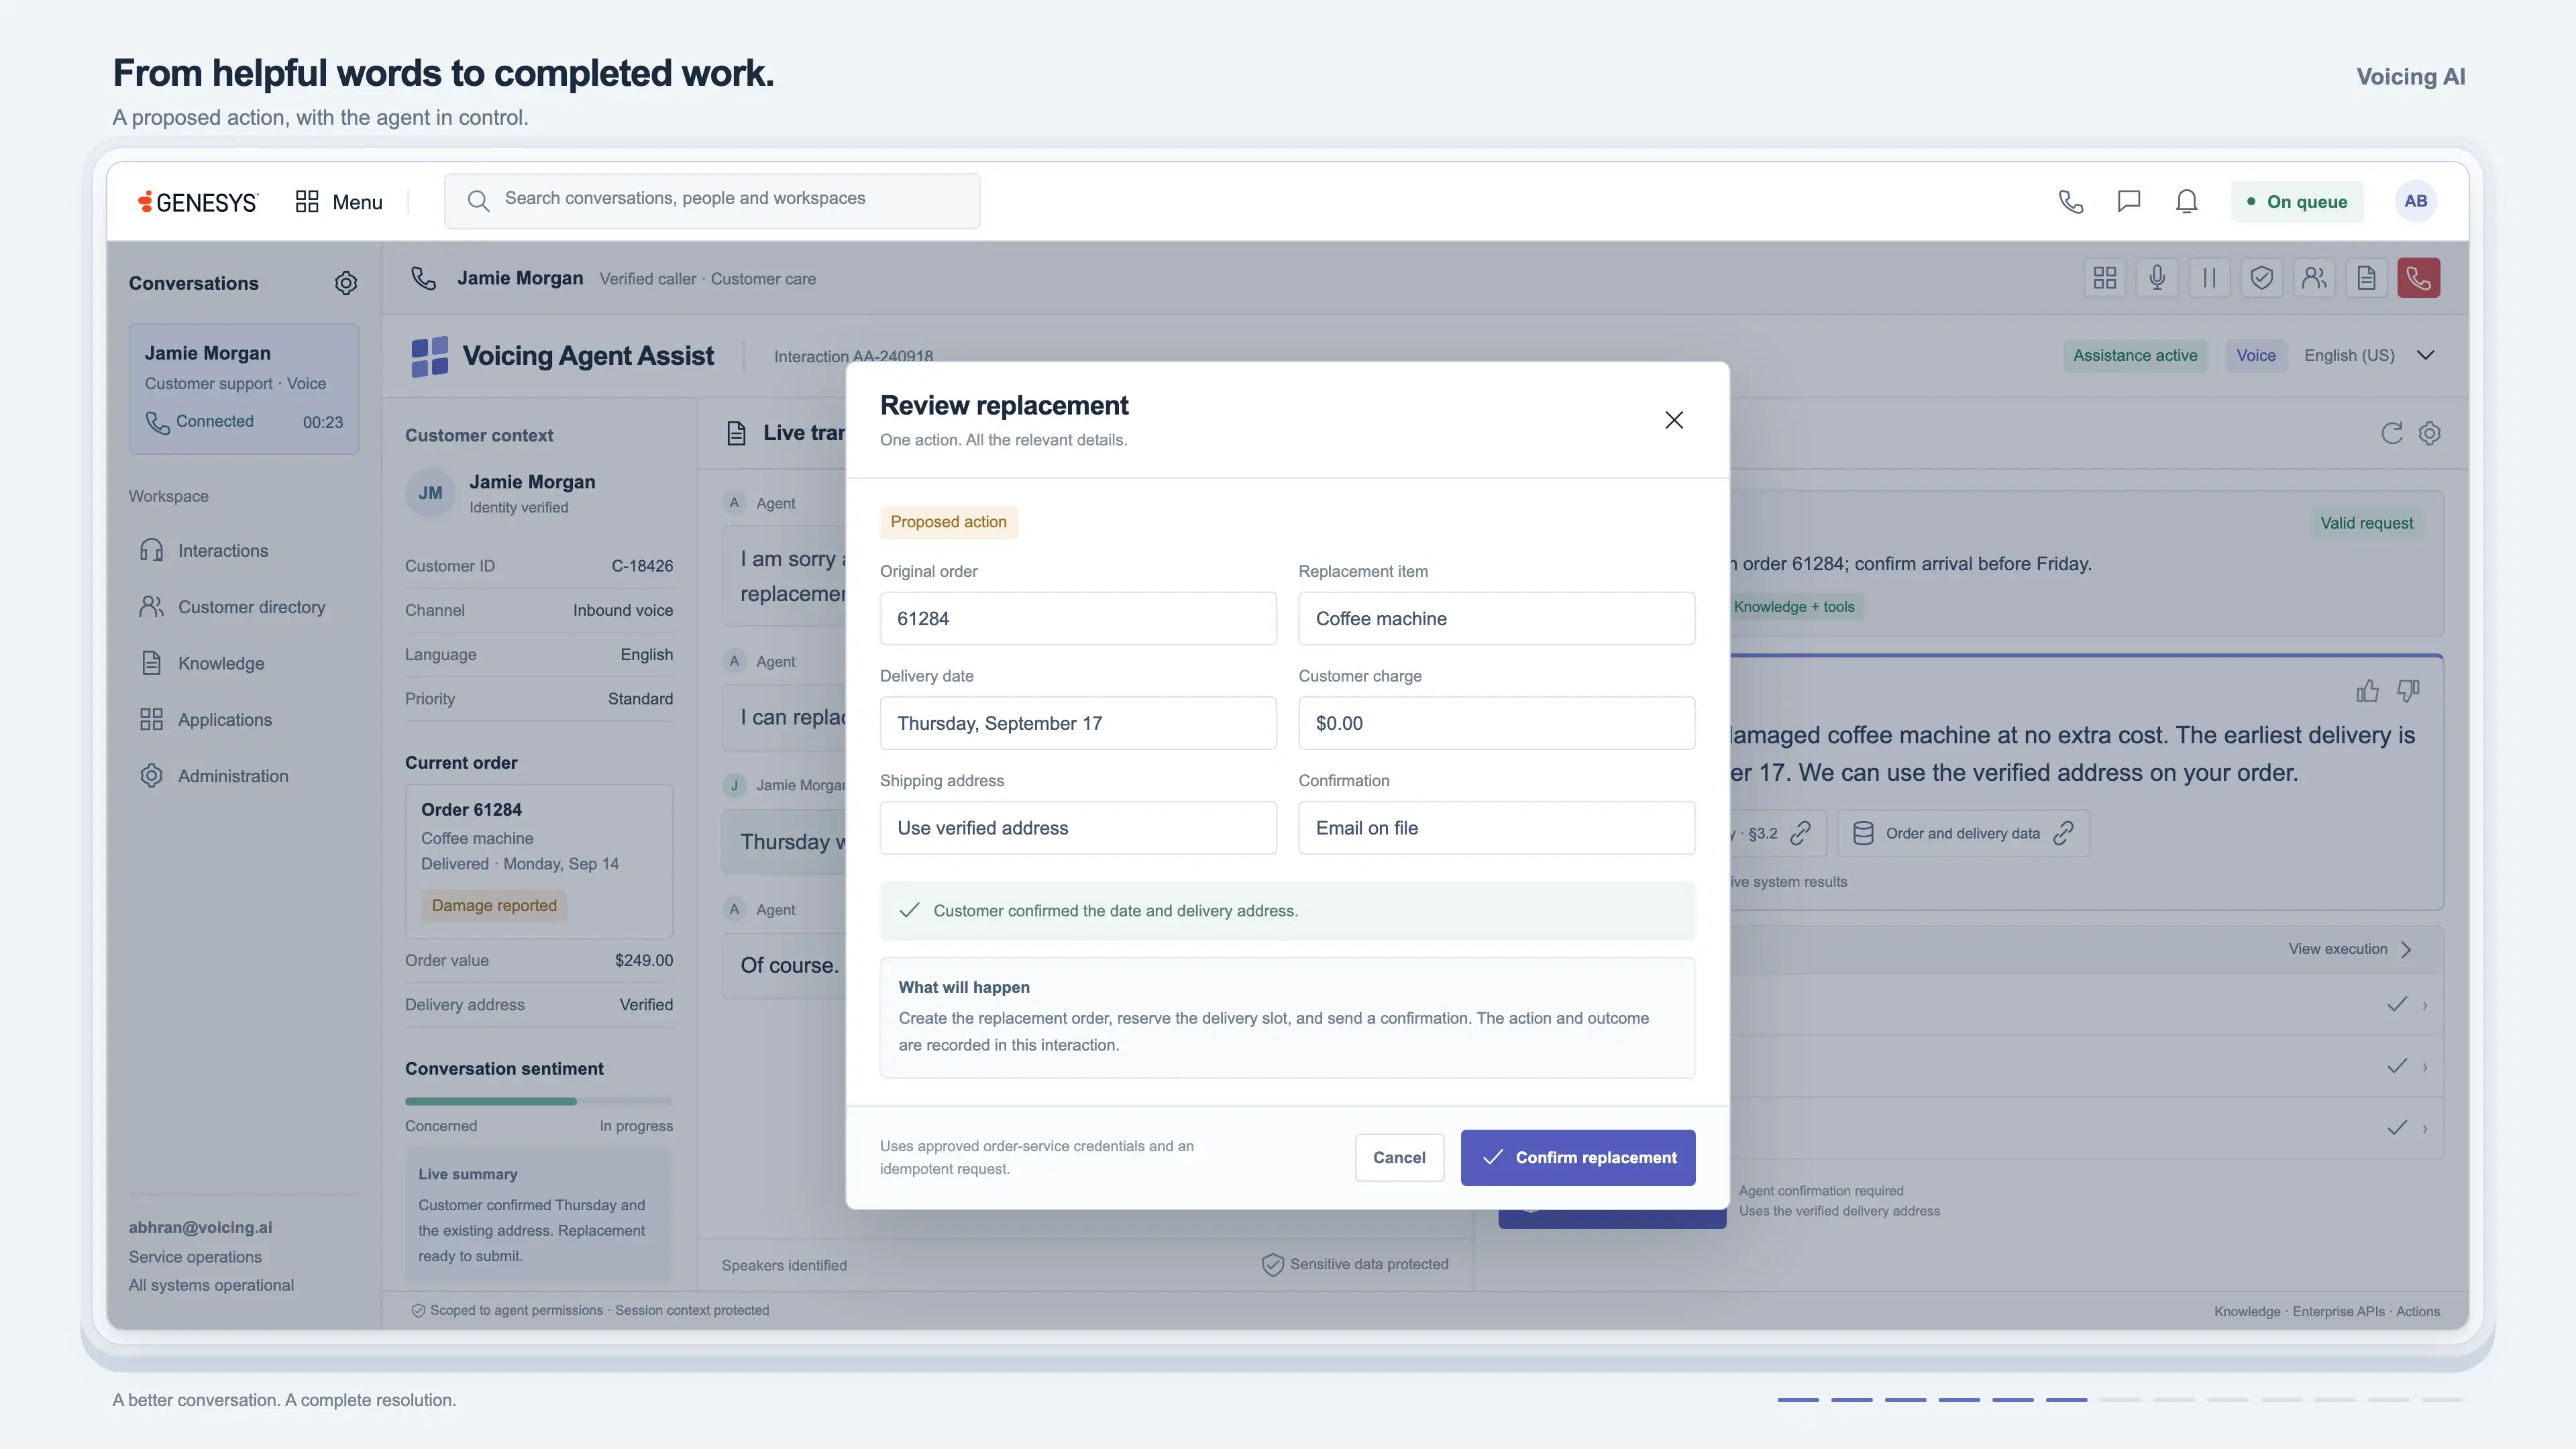Mute the microphone
Image resolution: width=2576 pixels, height=1449 pixels.
[x=2157, y=278]
